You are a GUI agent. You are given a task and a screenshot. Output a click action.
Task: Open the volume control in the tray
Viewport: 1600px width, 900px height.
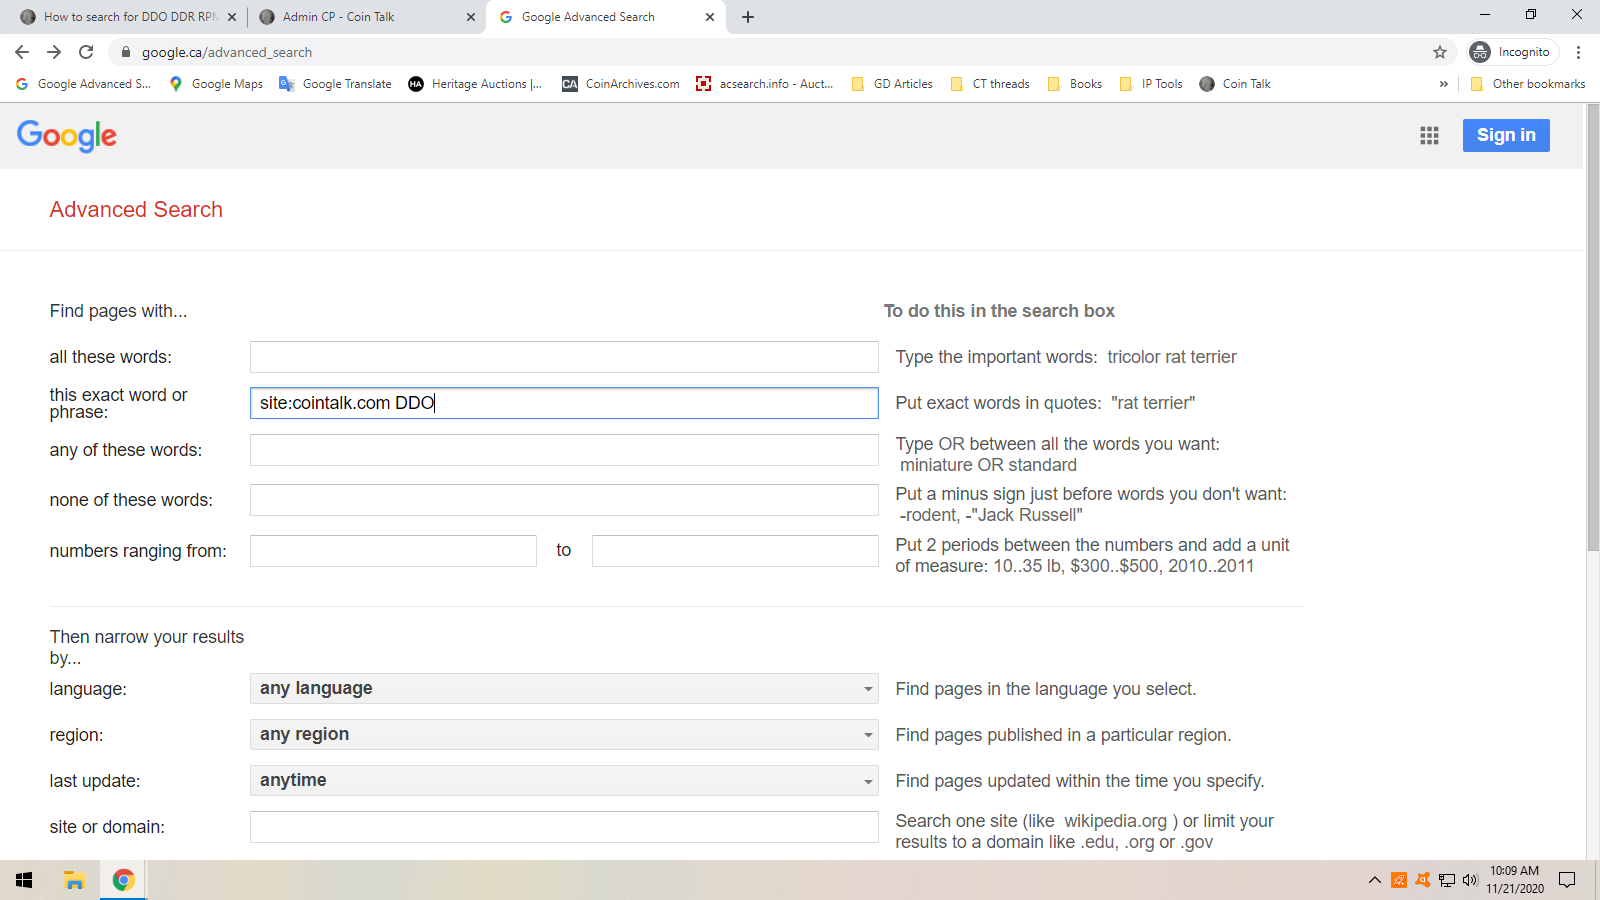[1470, 880]
